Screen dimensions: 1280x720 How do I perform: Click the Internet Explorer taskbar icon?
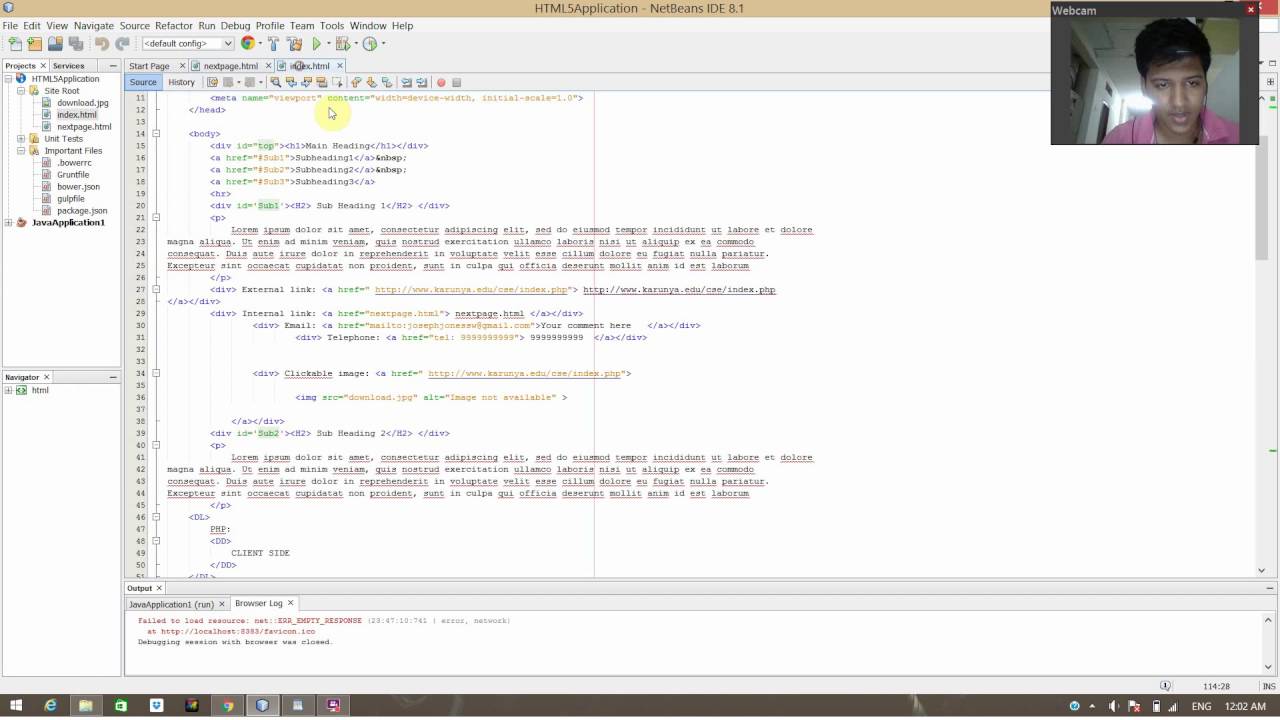point(51,705)
